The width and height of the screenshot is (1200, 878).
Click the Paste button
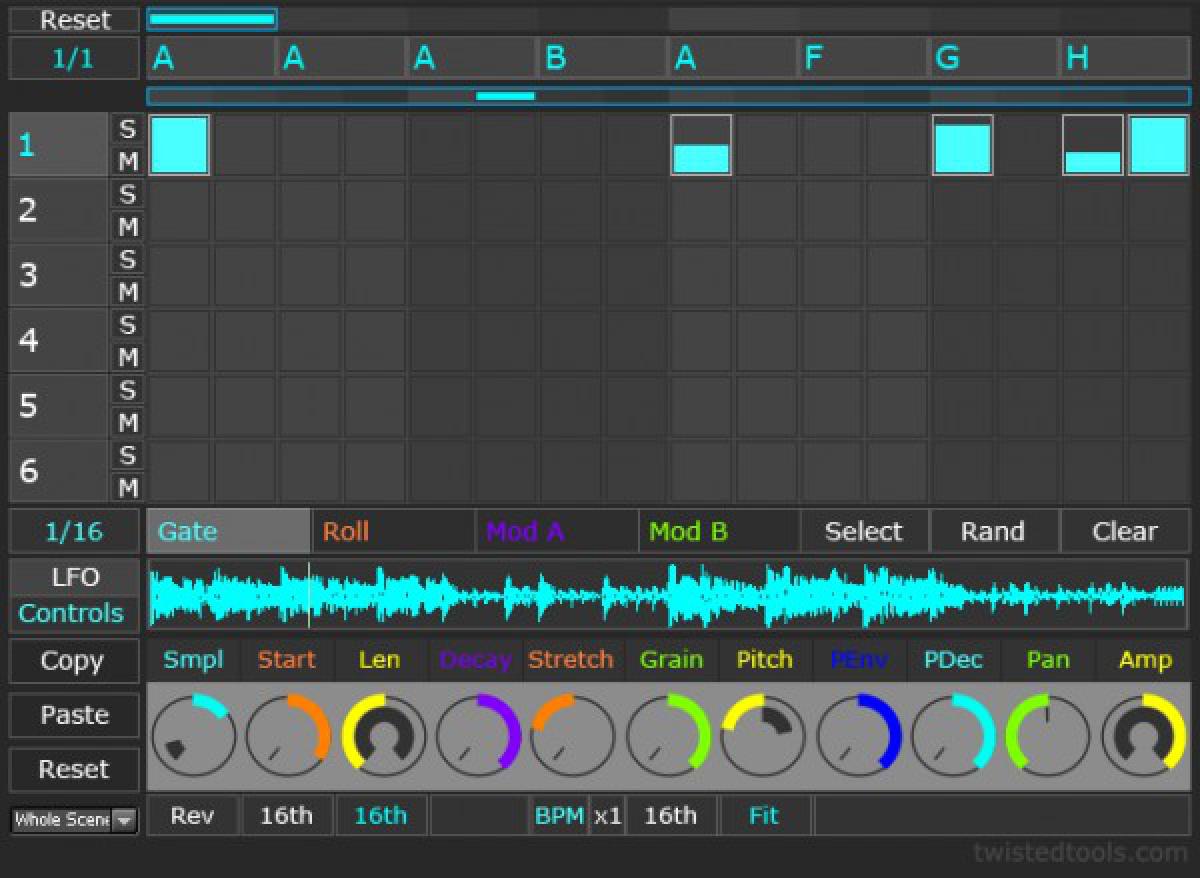tap(74, 715)
